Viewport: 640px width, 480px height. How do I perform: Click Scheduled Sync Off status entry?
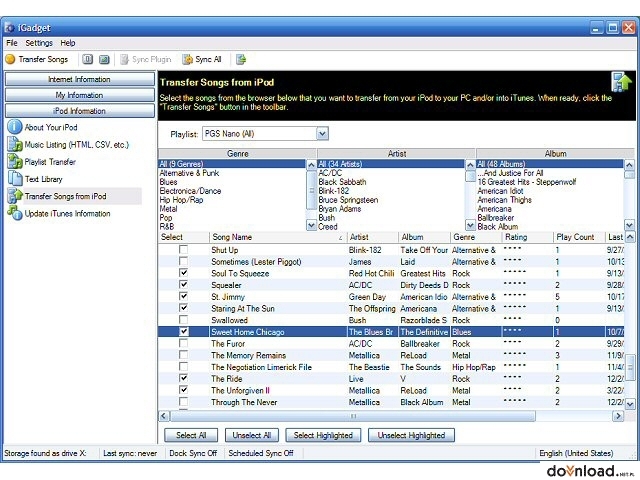click(x=261, y=453)
